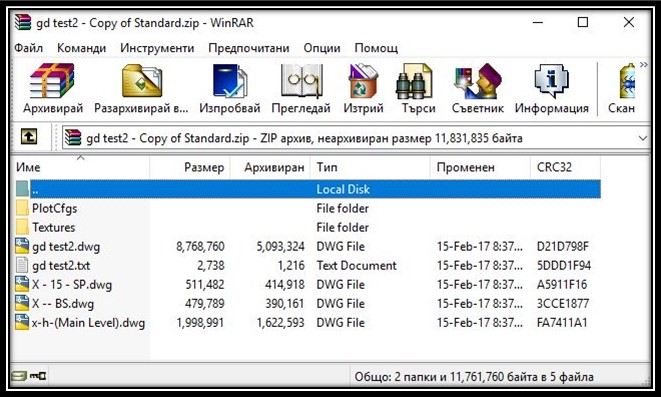Open the Команди menu
Image resolution: width=661 pixels, height=397 pixels.
click(x=81, y=48)
